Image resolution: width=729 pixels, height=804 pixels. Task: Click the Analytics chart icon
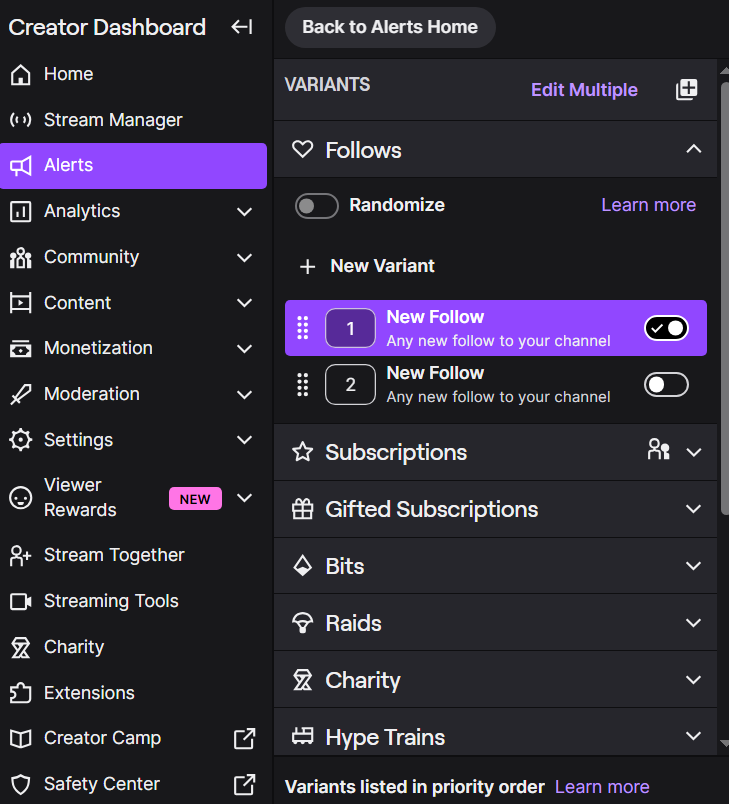(21, 211)
